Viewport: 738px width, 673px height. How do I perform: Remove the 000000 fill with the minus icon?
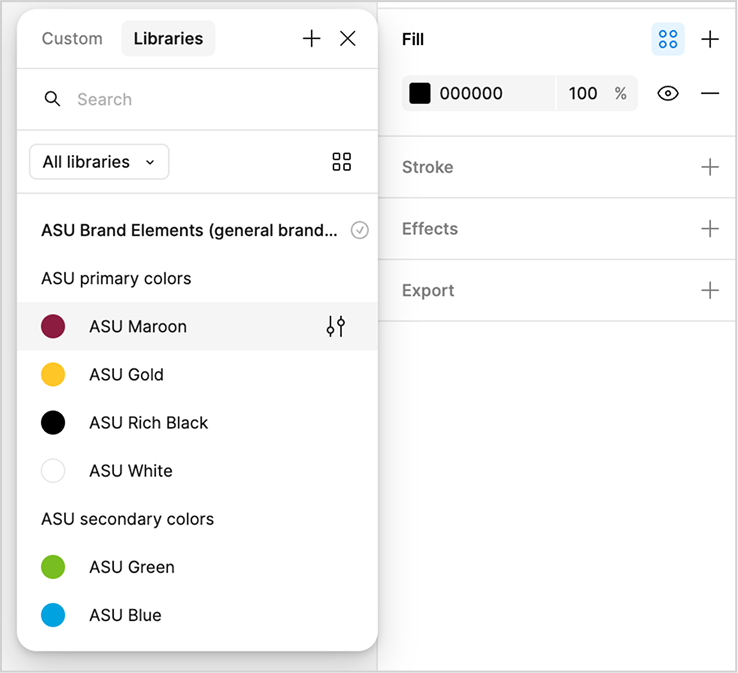coord(710,94)
